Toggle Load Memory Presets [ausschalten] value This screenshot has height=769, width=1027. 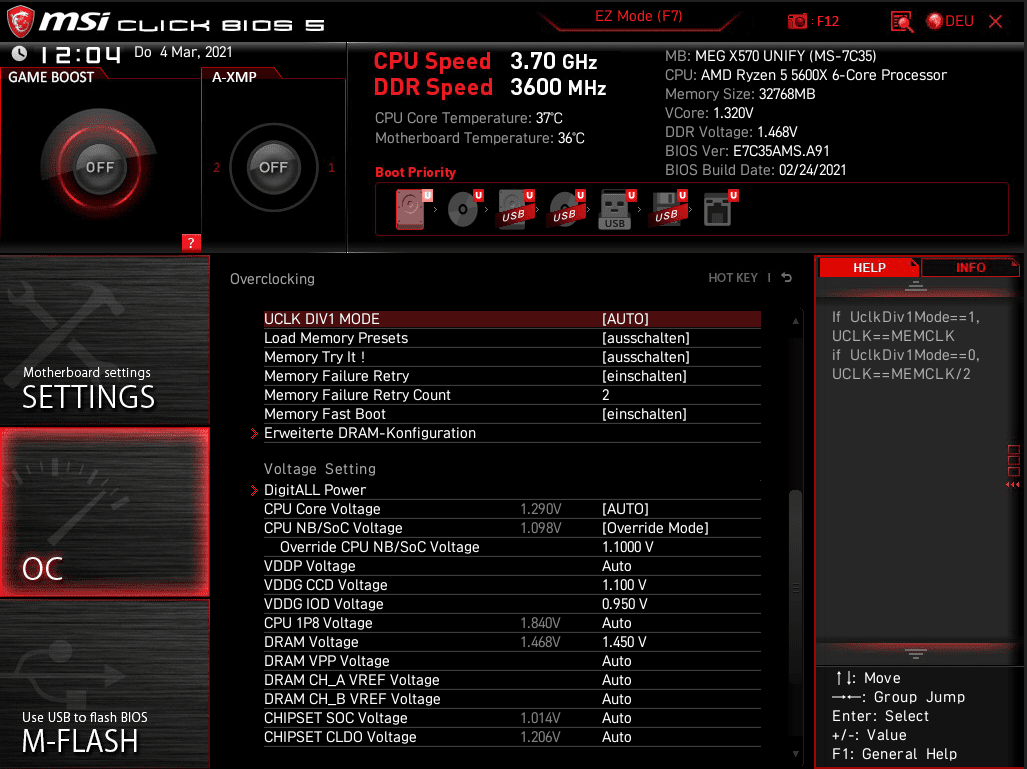(645, 338)
